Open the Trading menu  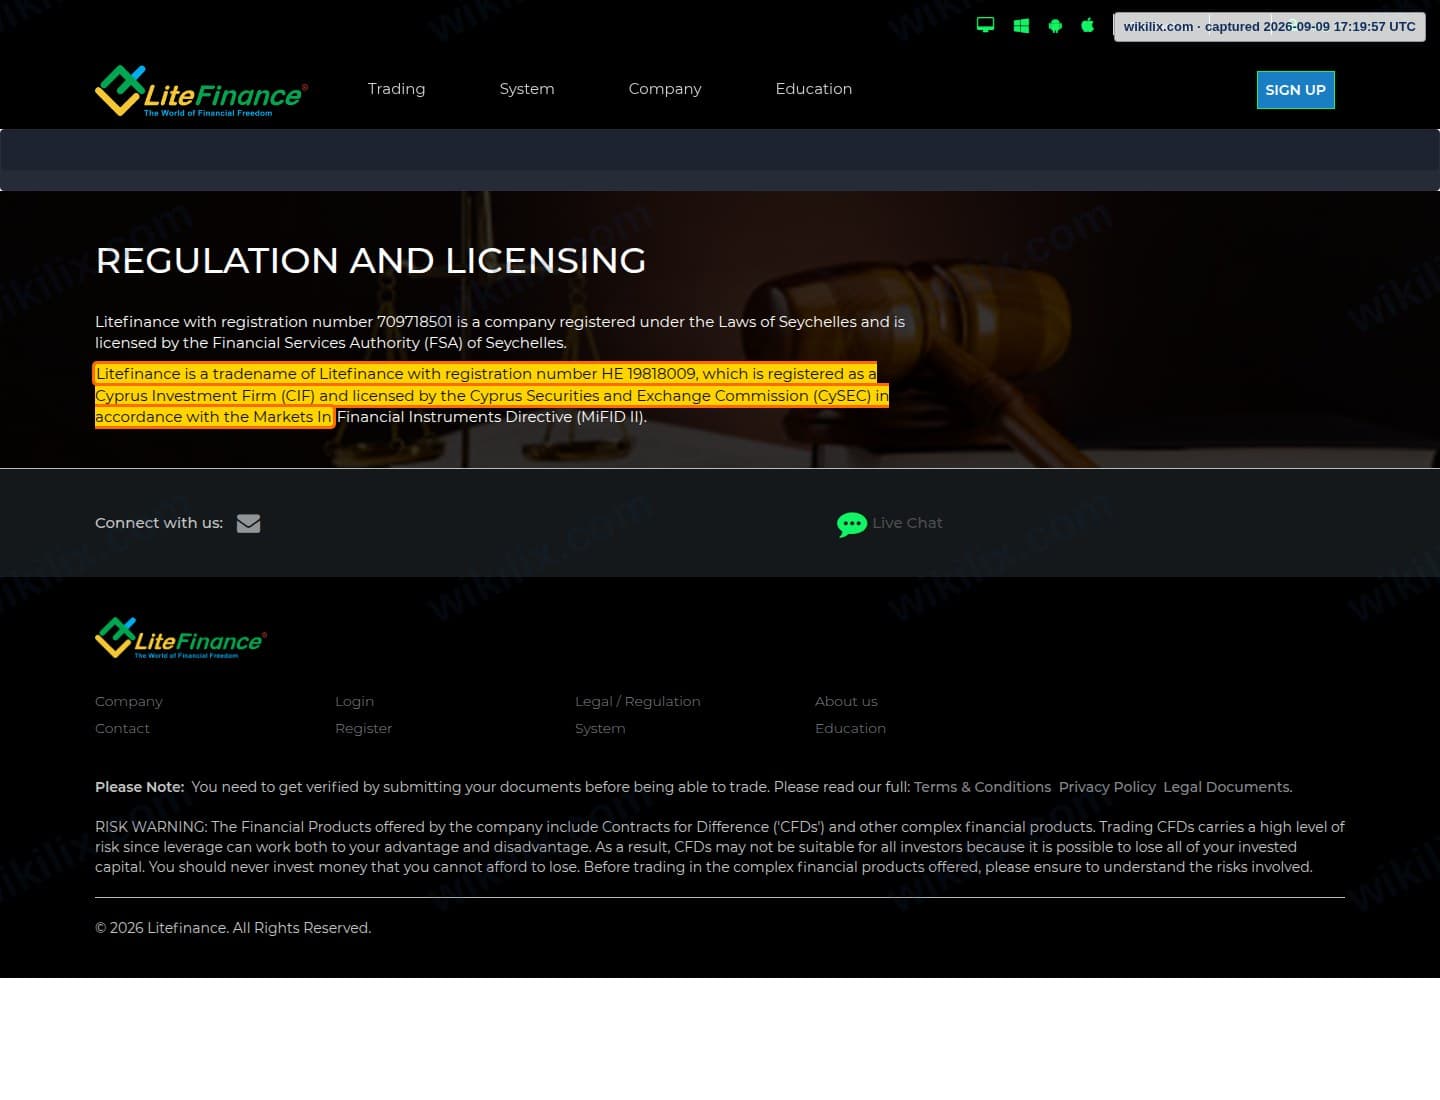tap(396, 89)
